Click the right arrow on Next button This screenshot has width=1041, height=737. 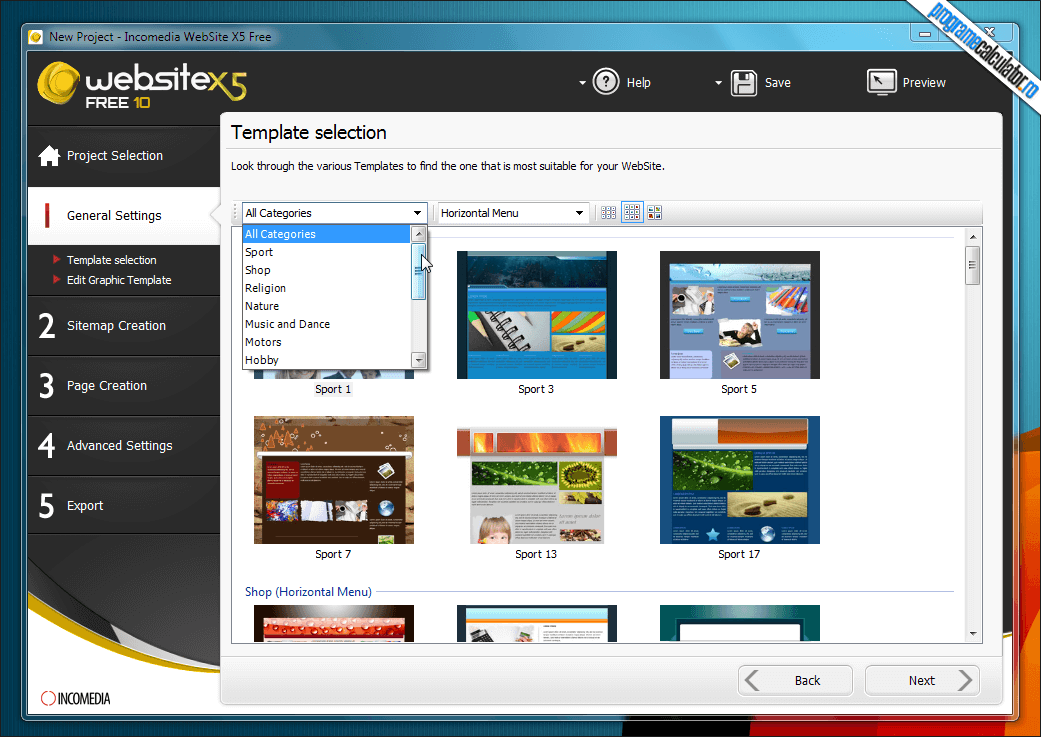click(965, 681)
